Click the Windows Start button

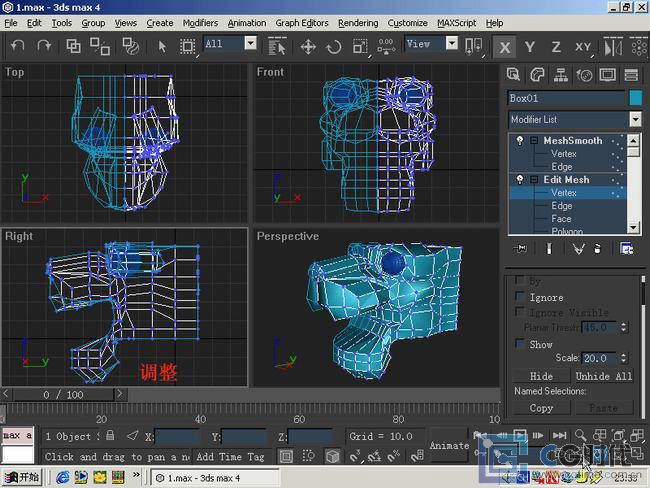pyautogui.click(x=22, y=478)
